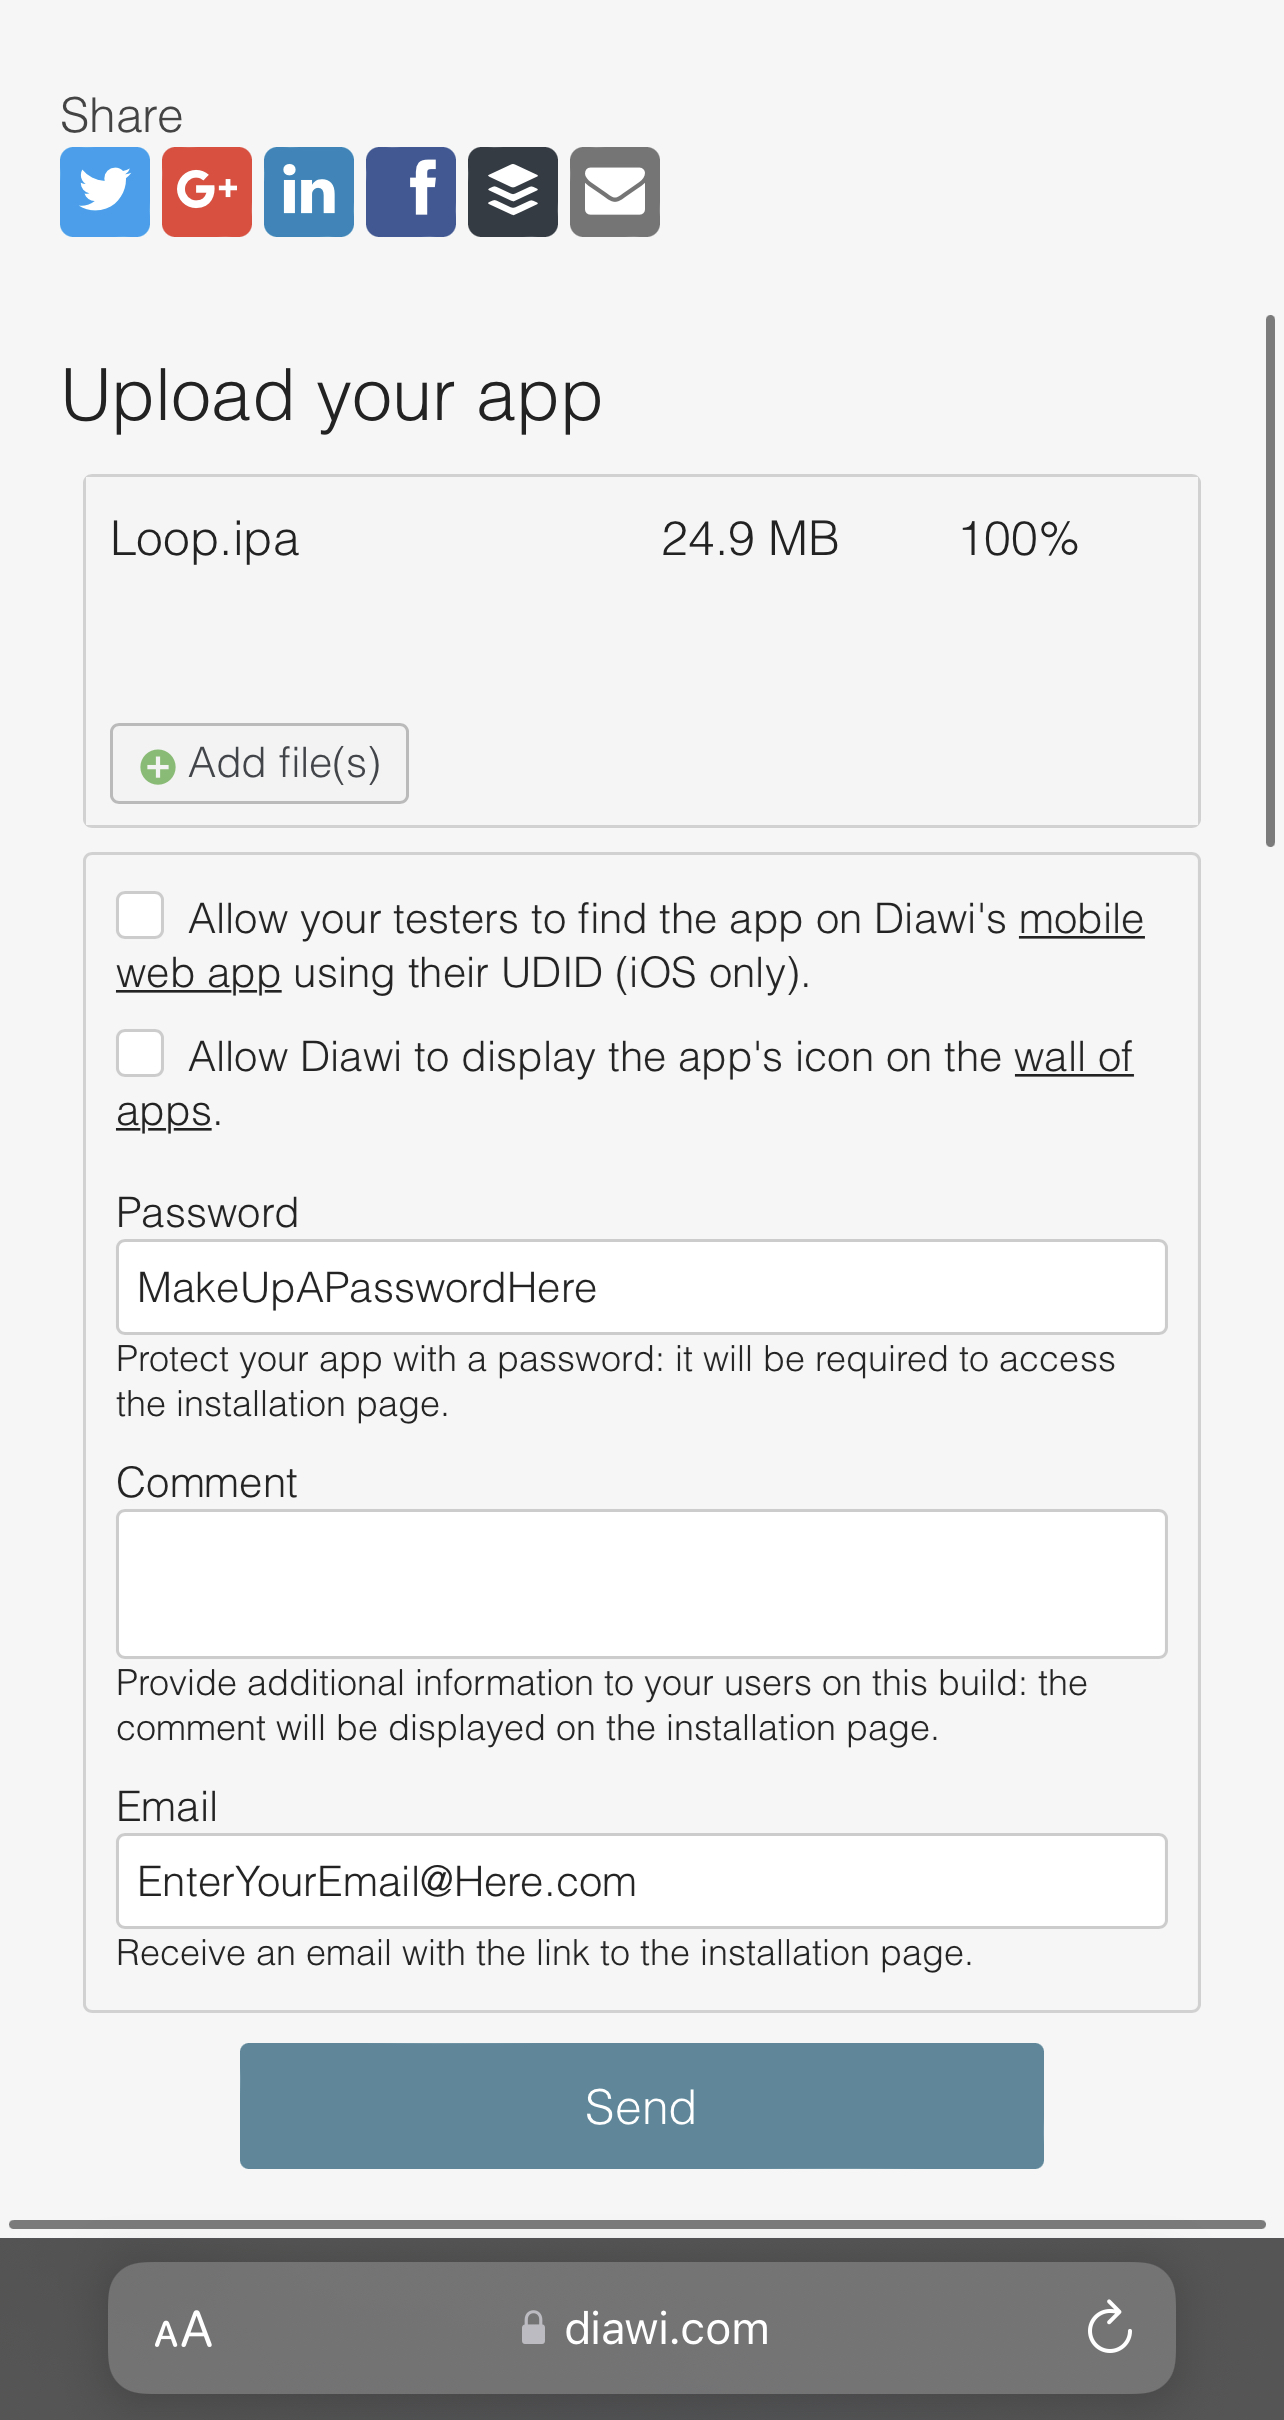Image resolution: width=1284 pixels, height=2420 pixels.
Task: Enable wall of apps icon display checkbox
Action: click(140, 1053)
